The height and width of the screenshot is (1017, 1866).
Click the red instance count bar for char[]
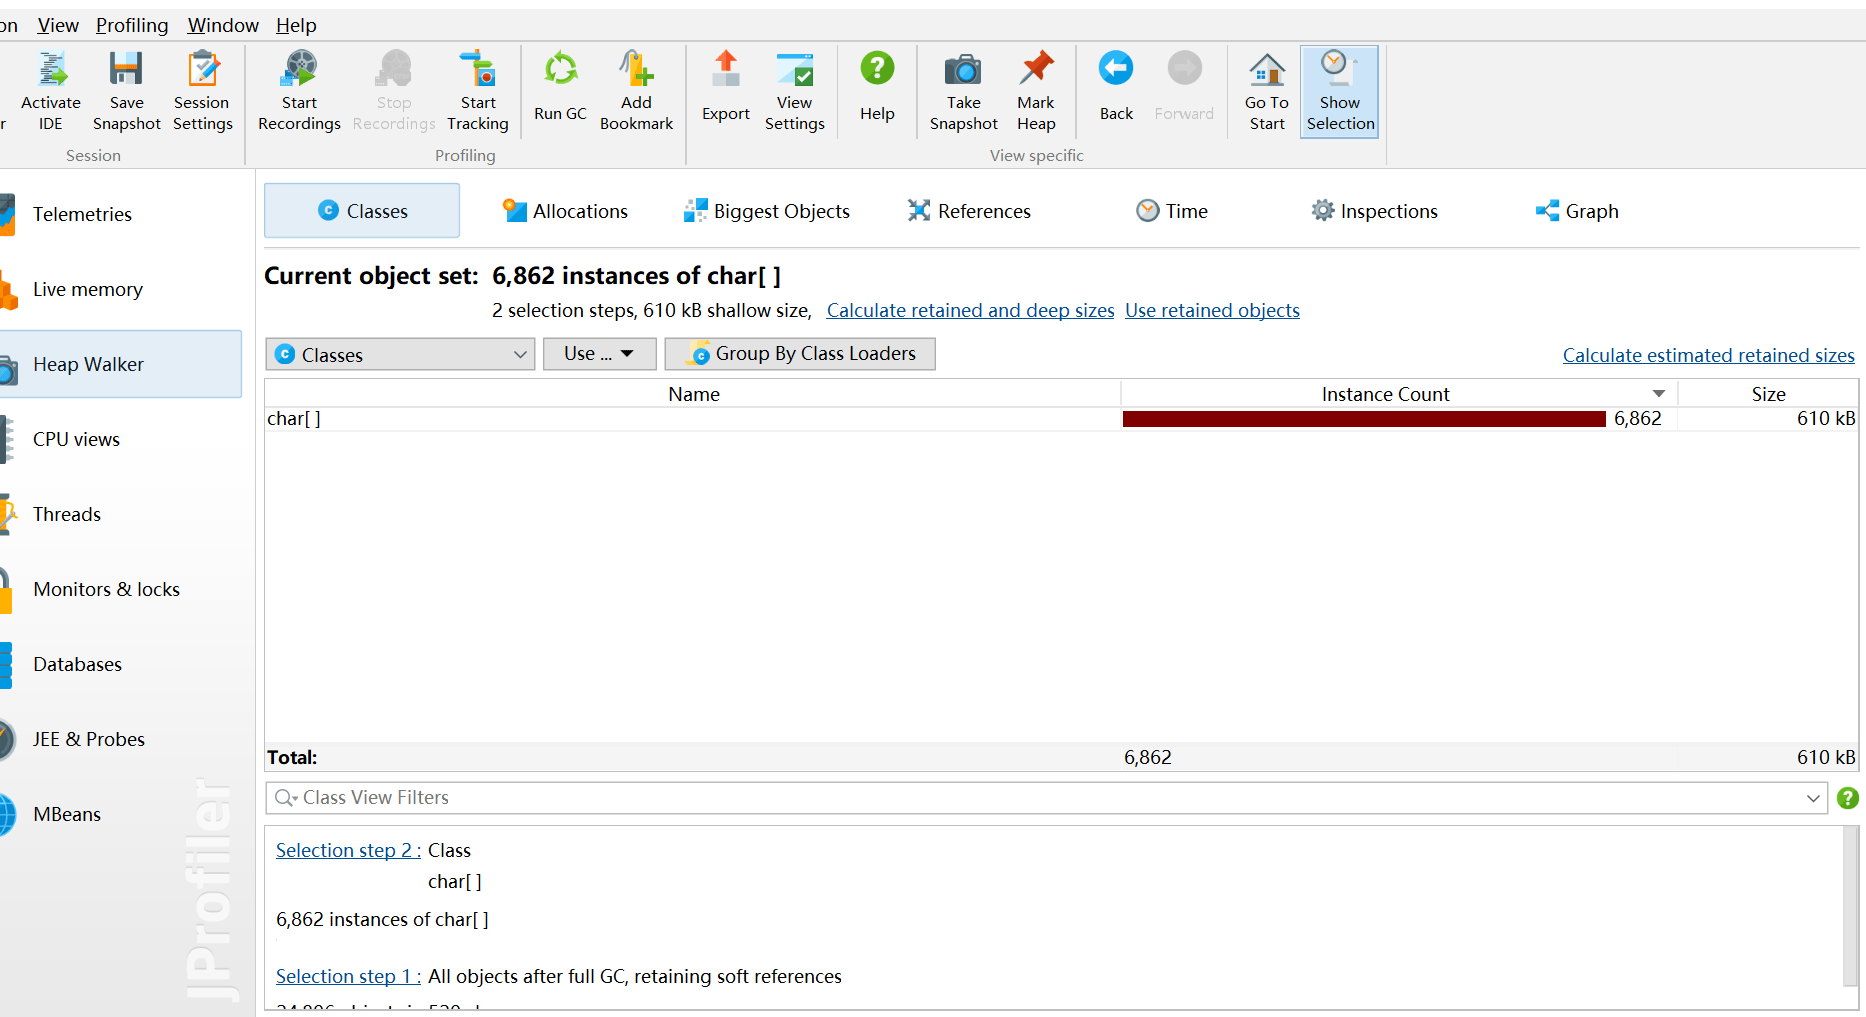(x=1363, y=419)
